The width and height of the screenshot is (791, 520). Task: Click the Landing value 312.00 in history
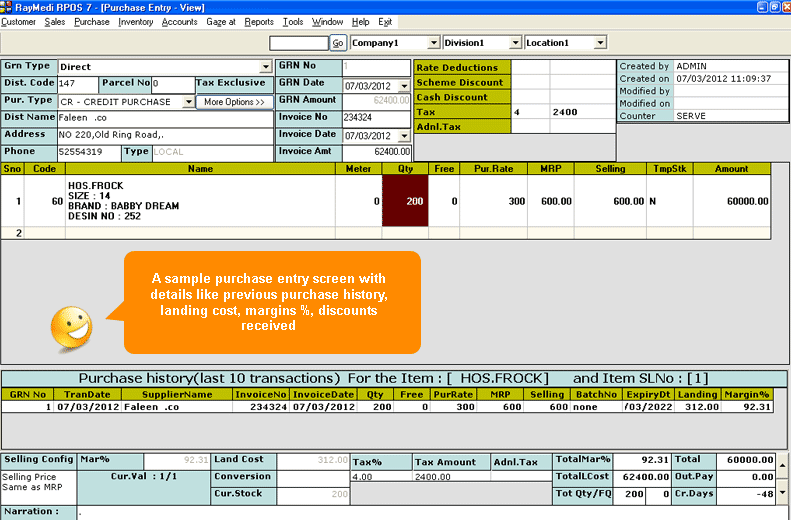[x=698, y=407]
